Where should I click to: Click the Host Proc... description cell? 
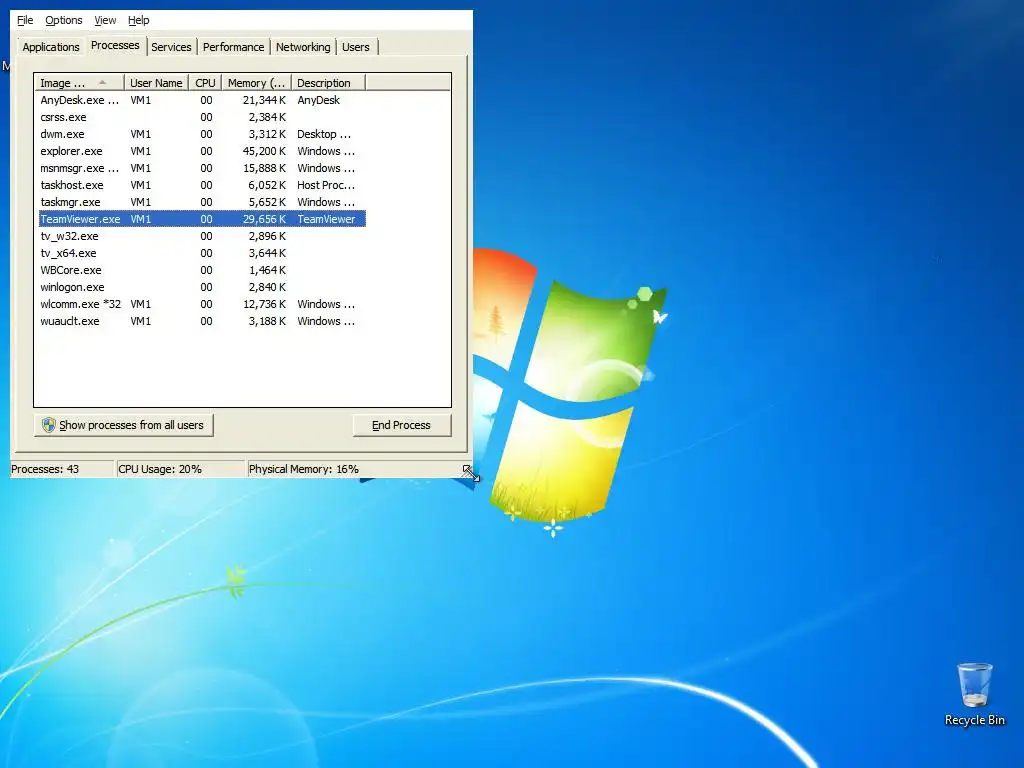tap(326, 185)
